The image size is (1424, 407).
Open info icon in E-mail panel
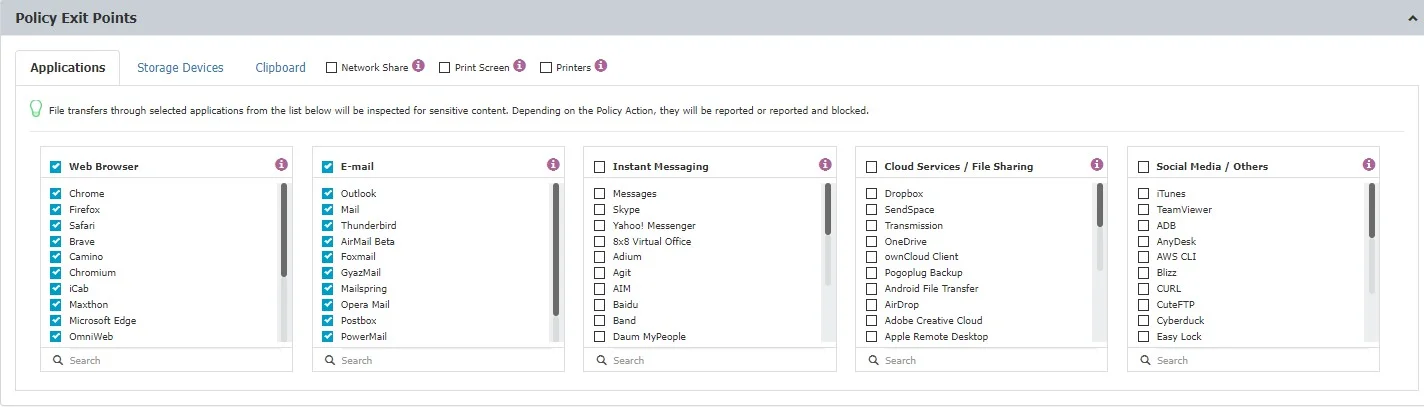(553, 164)
